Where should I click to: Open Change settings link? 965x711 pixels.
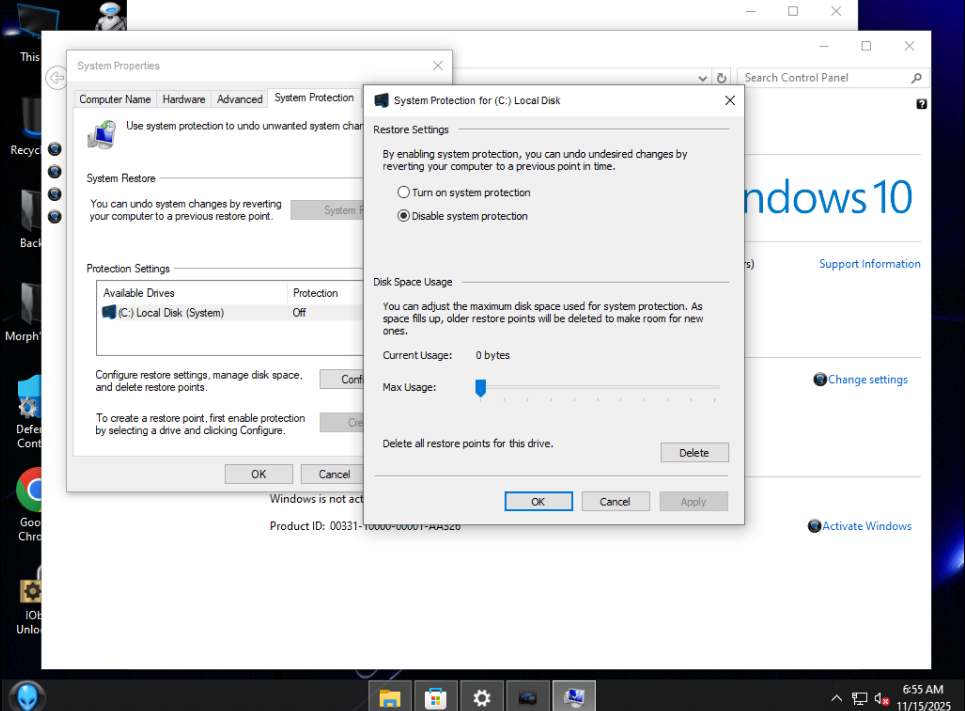[x=867, y=379]
